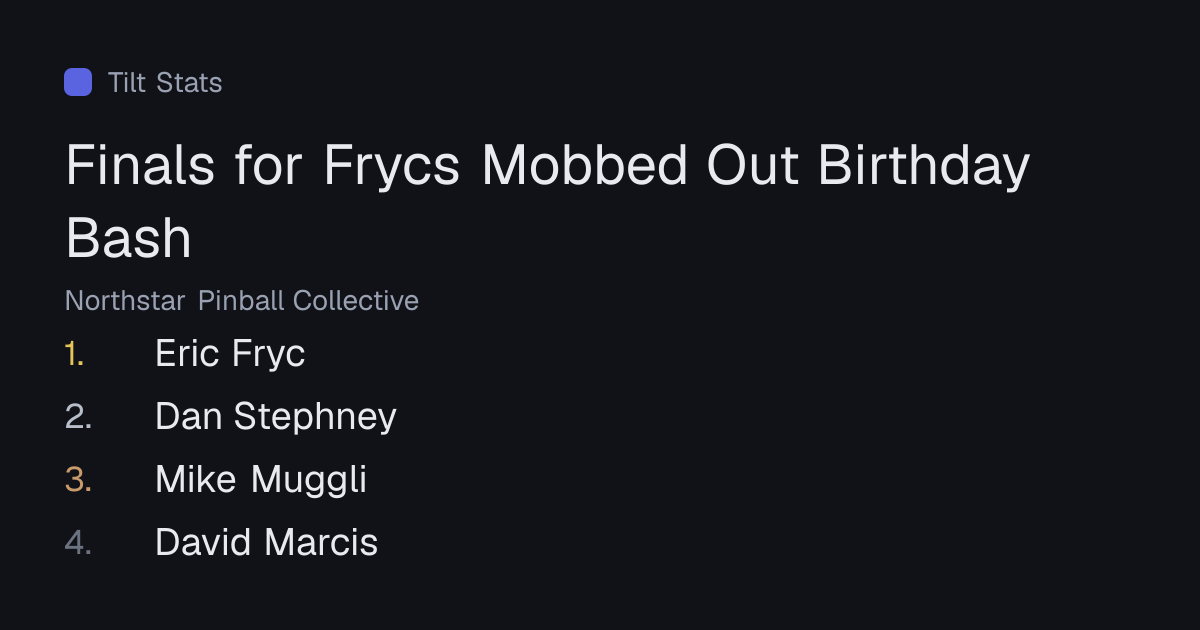Click the purple Tilt Stats logo square
Image resolution: width=1200 pixels, height=630 pixels.
pyautogui.click(x=78, y=82)
